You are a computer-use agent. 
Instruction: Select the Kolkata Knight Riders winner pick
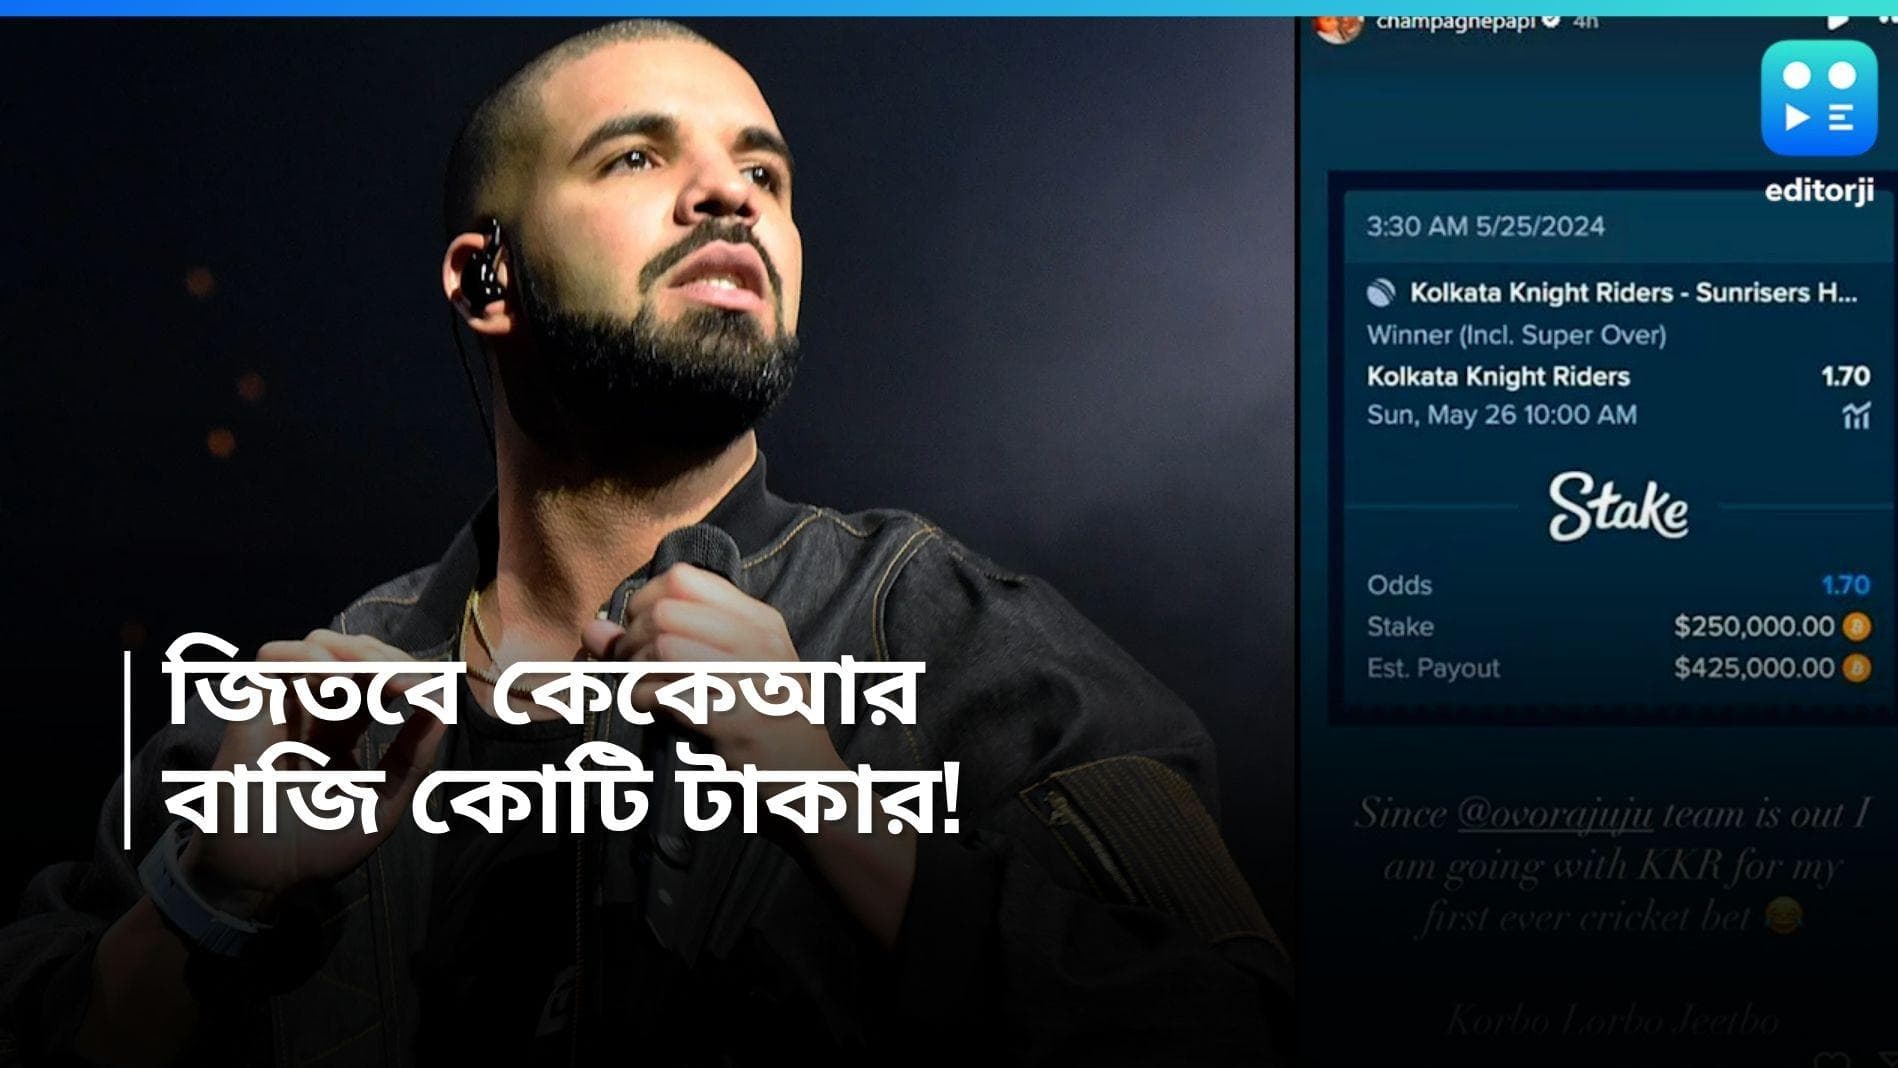(x=1498, y=377)
